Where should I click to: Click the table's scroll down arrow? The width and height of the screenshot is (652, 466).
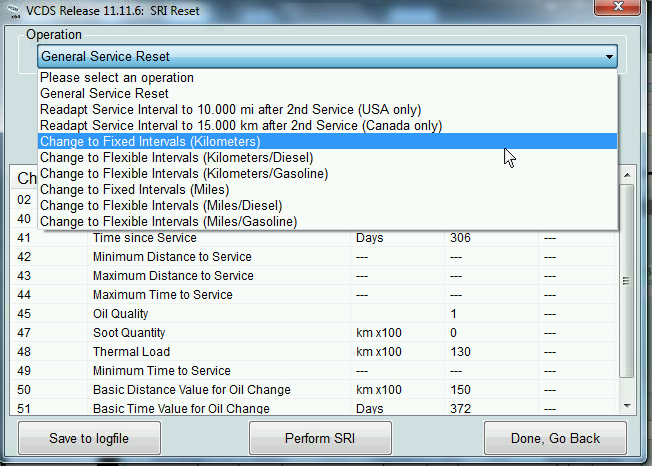point(627,403)
